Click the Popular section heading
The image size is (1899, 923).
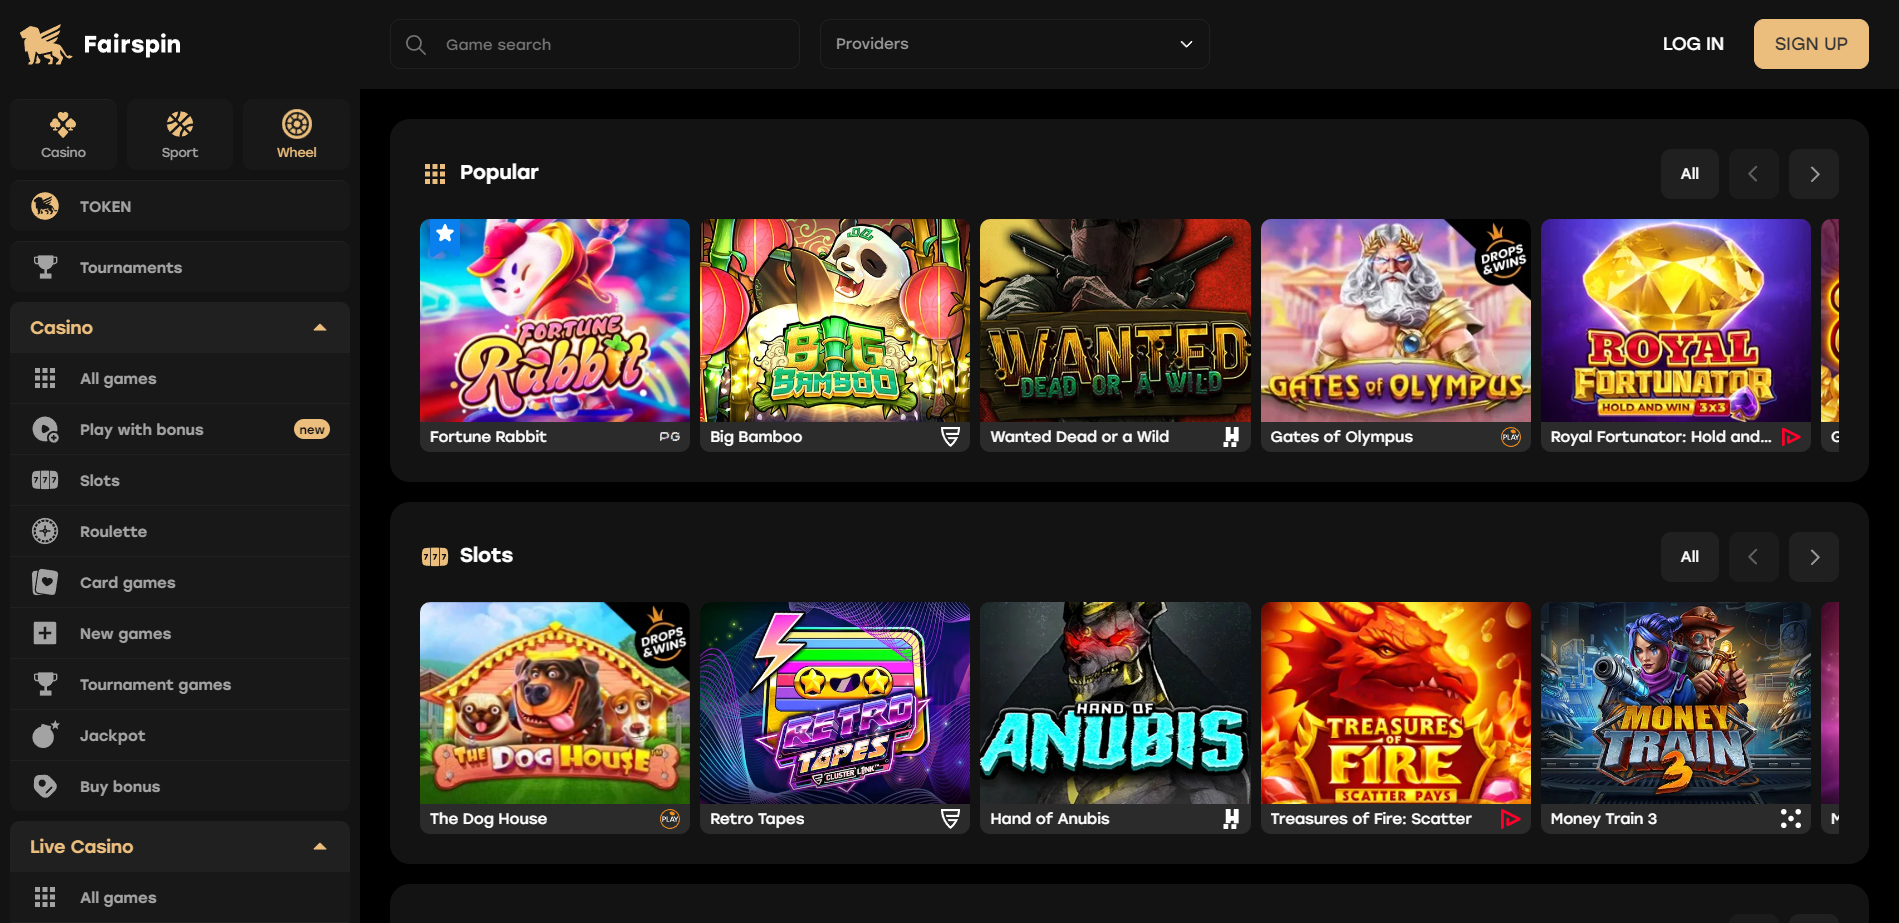[499, 173]
